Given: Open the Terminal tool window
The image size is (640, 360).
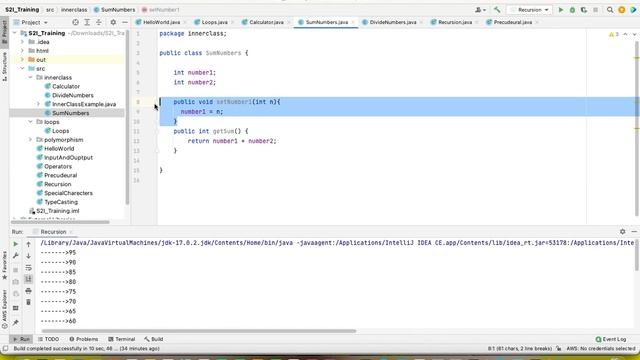Looking at the screenshot, I should (x=121, y=339).
